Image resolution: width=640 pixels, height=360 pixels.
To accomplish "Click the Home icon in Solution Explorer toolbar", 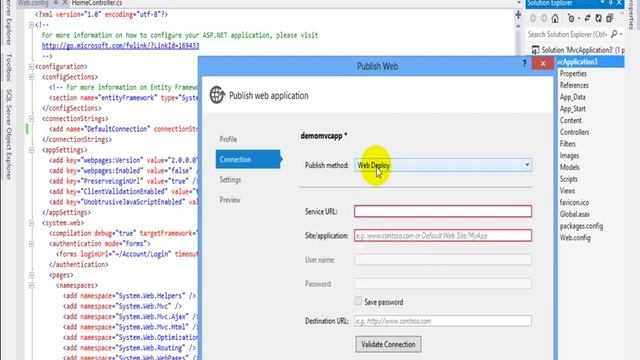I will pyautogui.click(x=555, y=18).
